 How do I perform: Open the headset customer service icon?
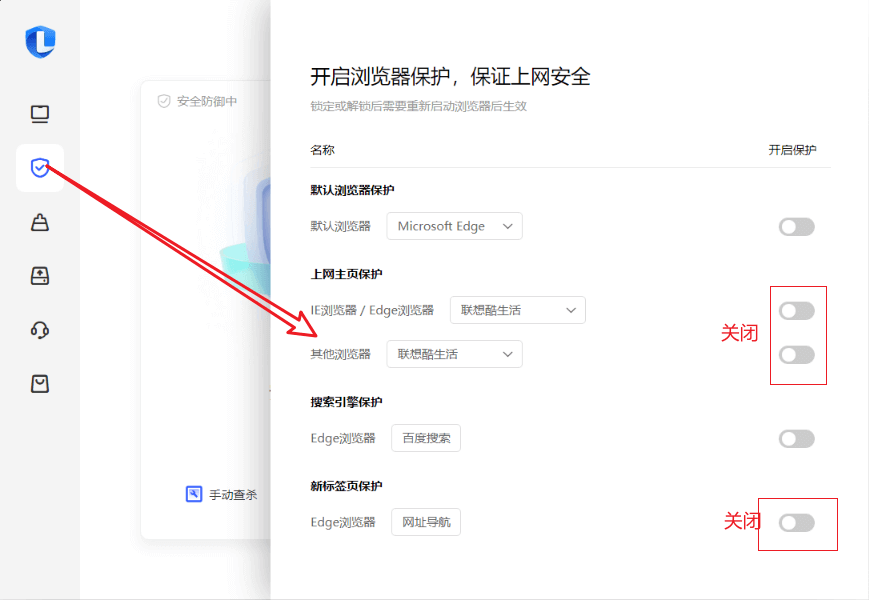coord(40,330)
